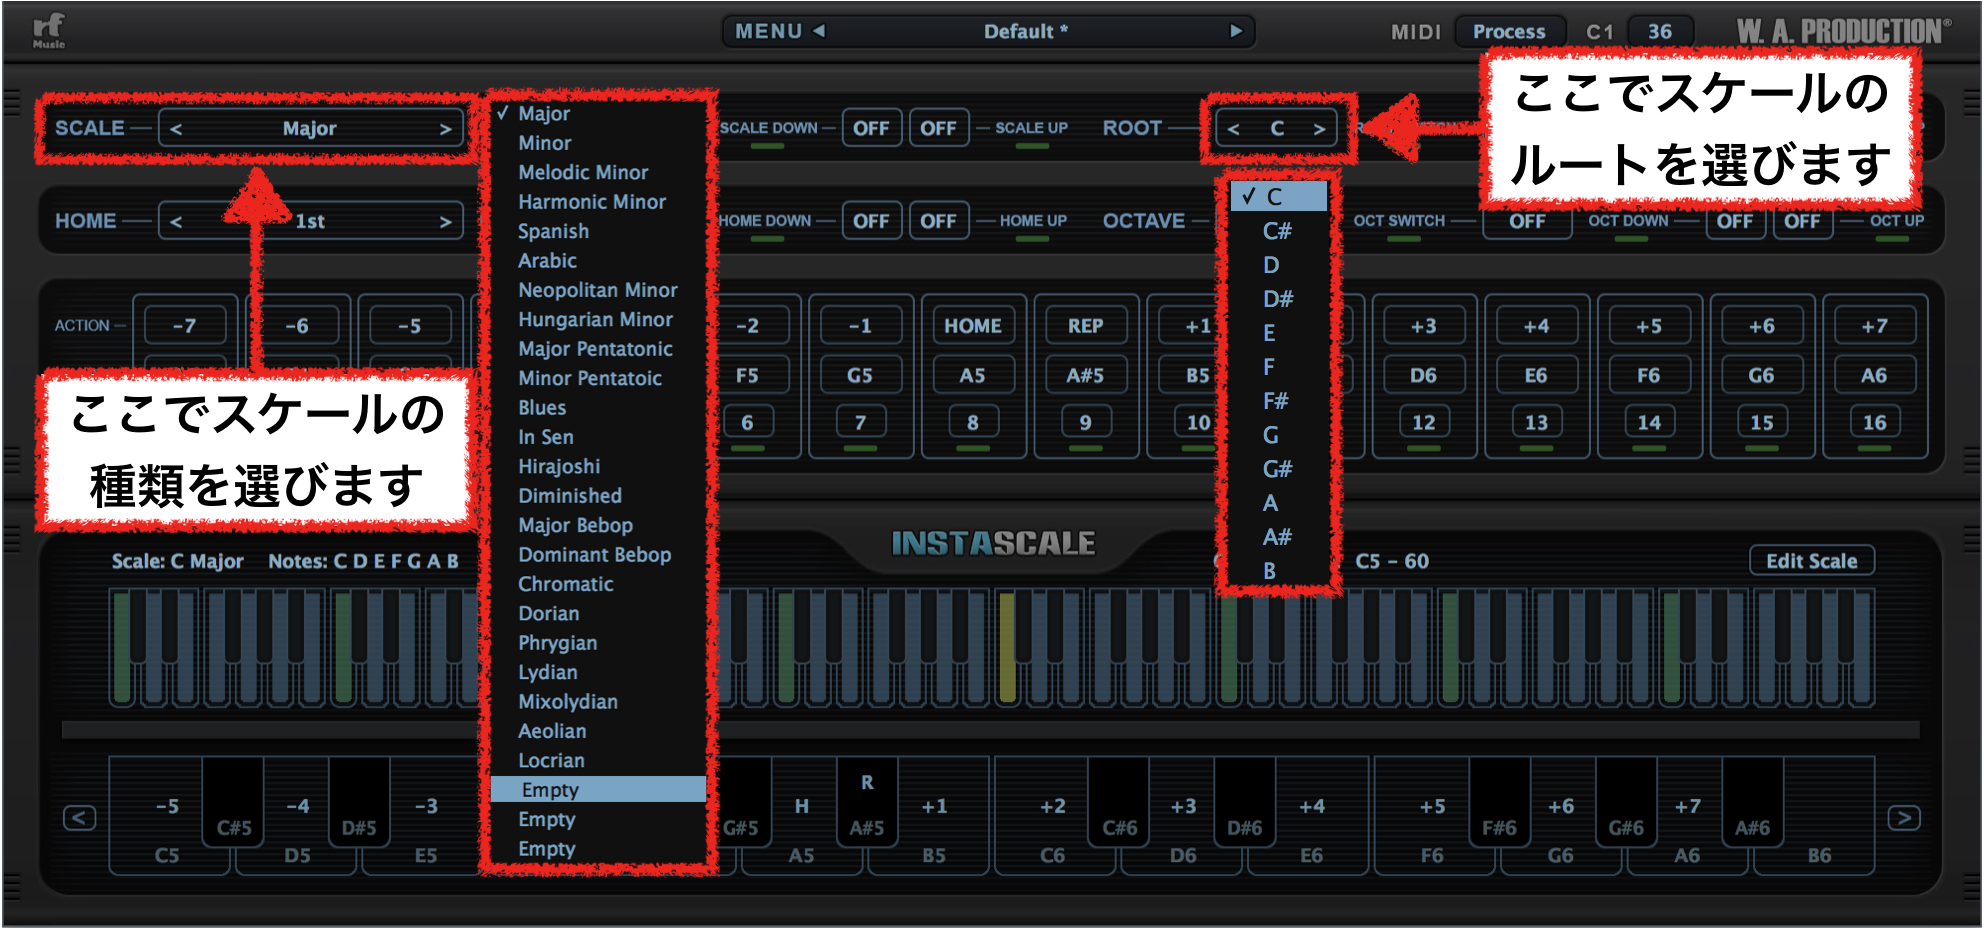Click the -7 action button
Screen dimensions: 1984x930
(x=184, y=326)
